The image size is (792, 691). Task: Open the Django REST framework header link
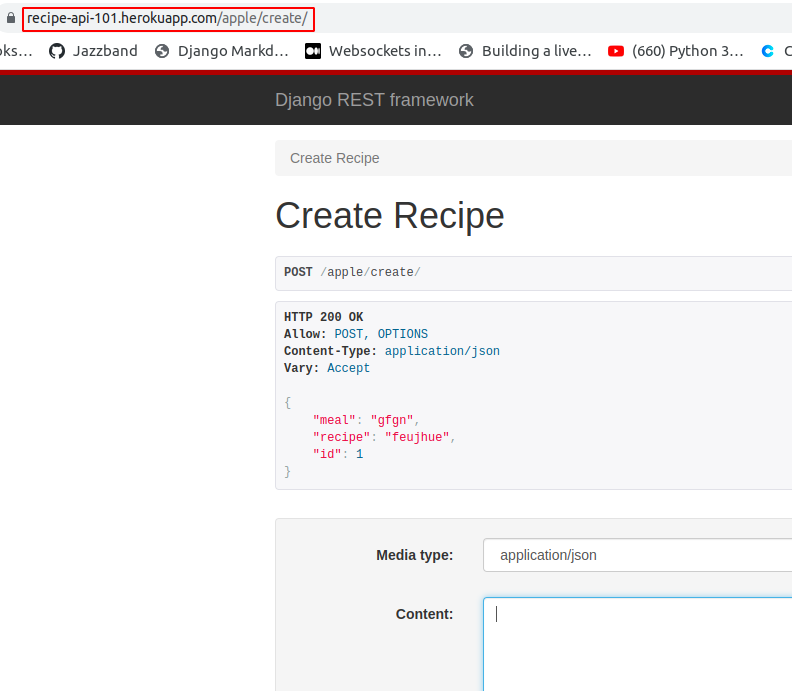pyautogui.click(x=374, y=100)
